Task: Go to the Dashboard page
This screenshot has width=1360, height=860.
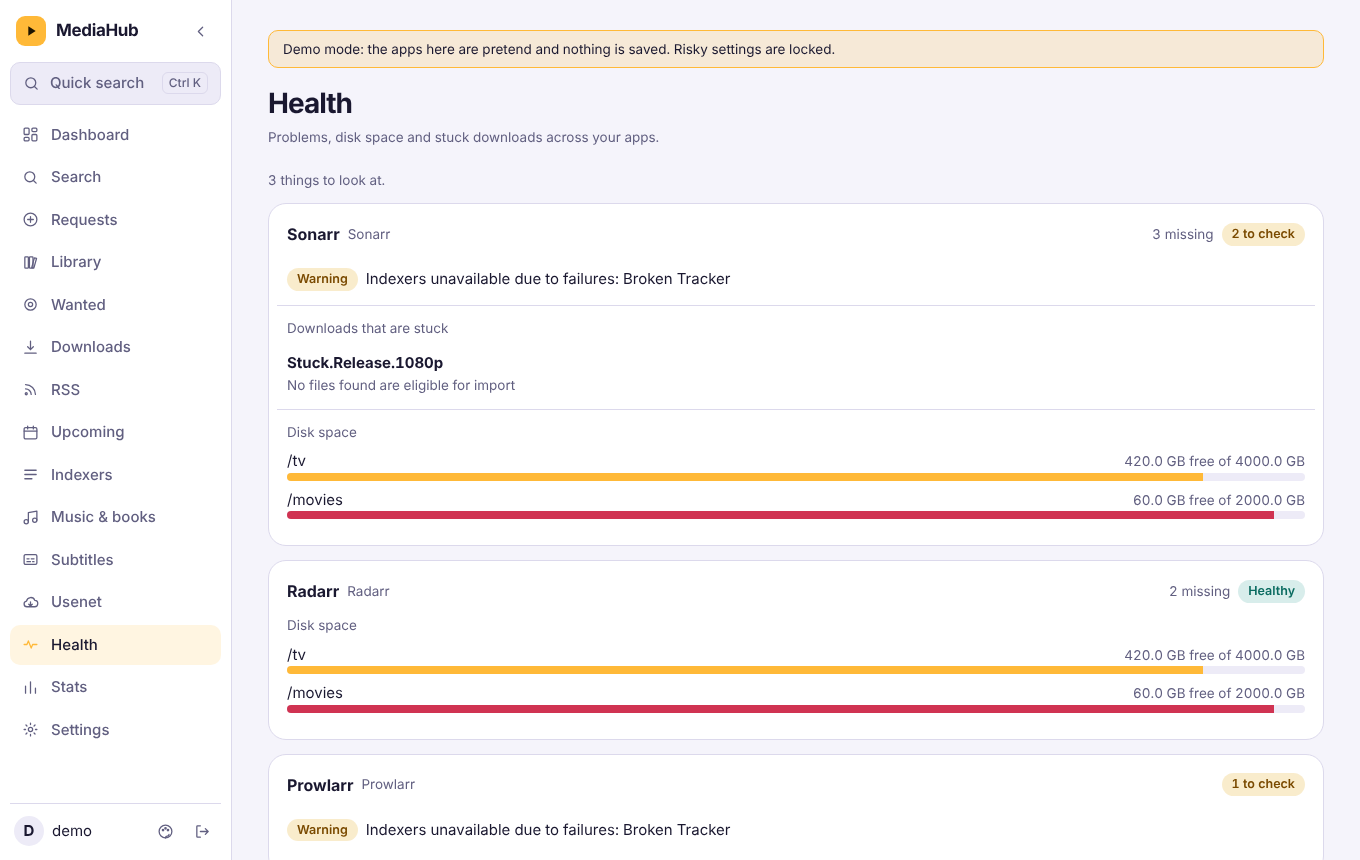Action: coord(115,135)
